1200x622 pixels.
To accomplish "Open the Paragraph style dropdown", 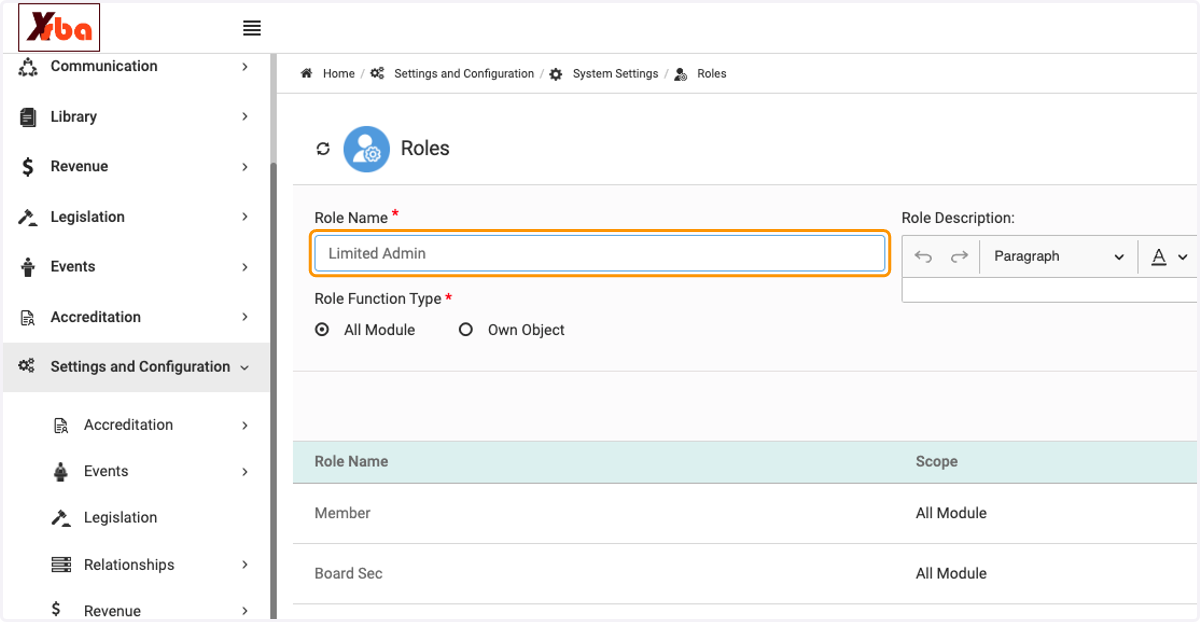I will (x=1059, y=257).
